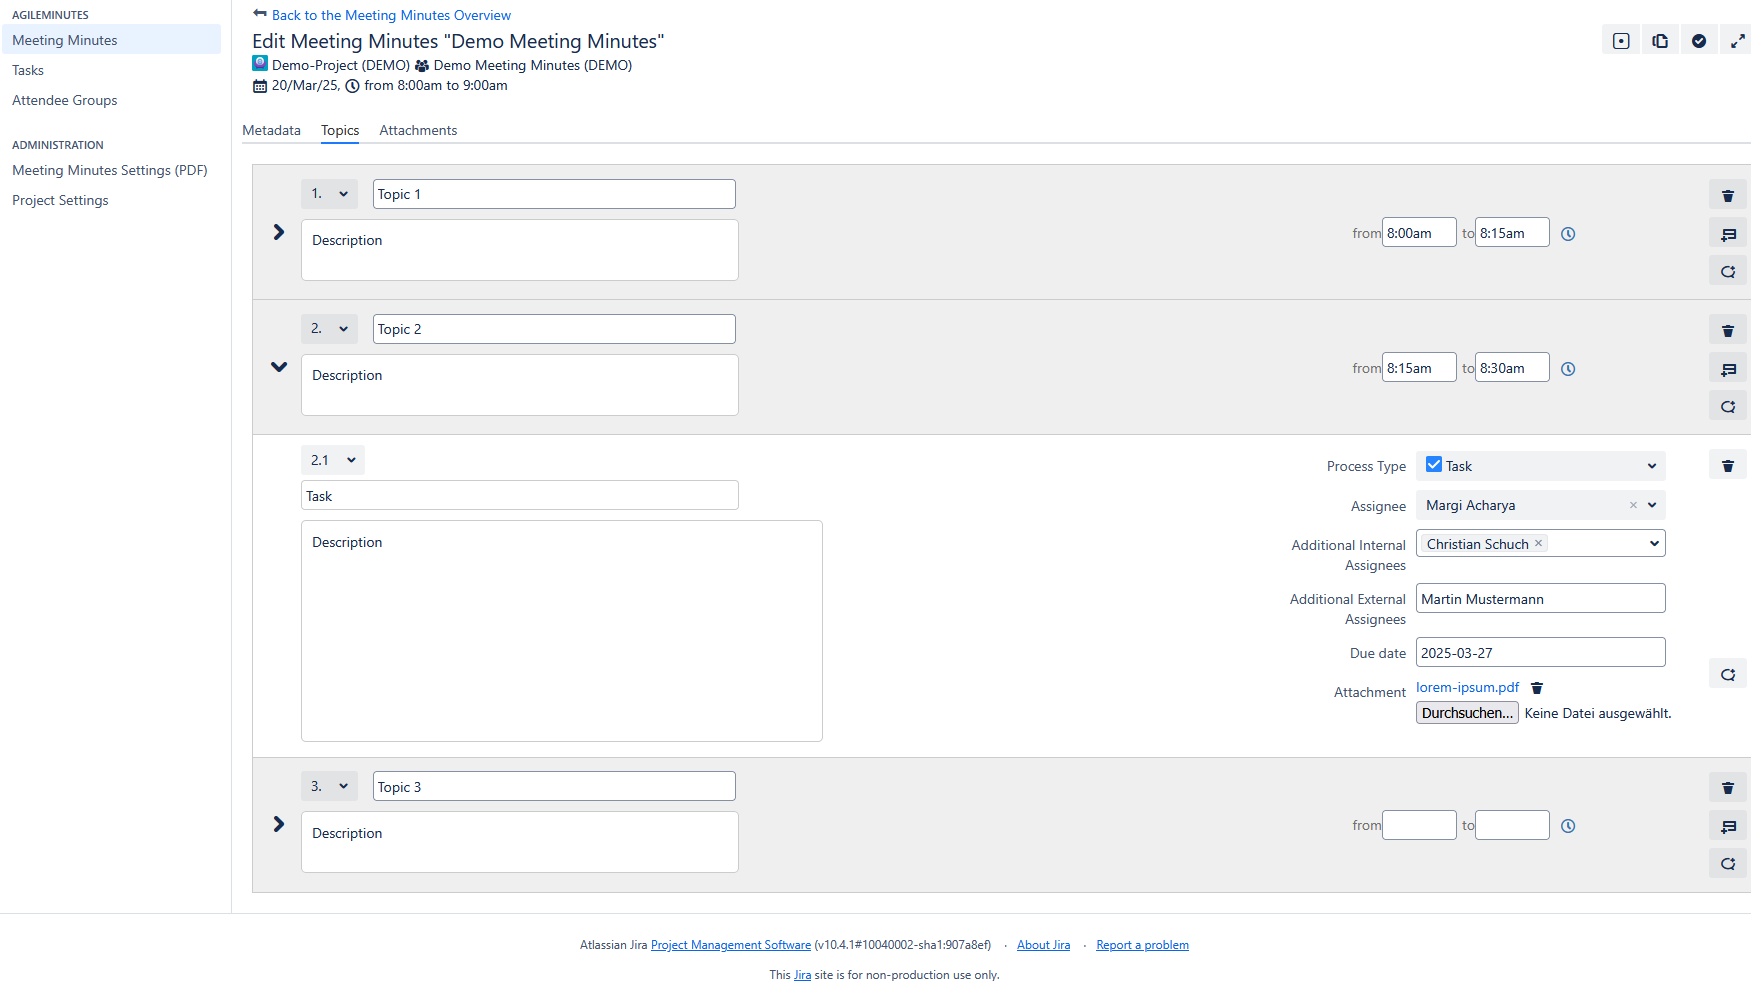
Task: Open About Jira link
Action: (1043, 945)
